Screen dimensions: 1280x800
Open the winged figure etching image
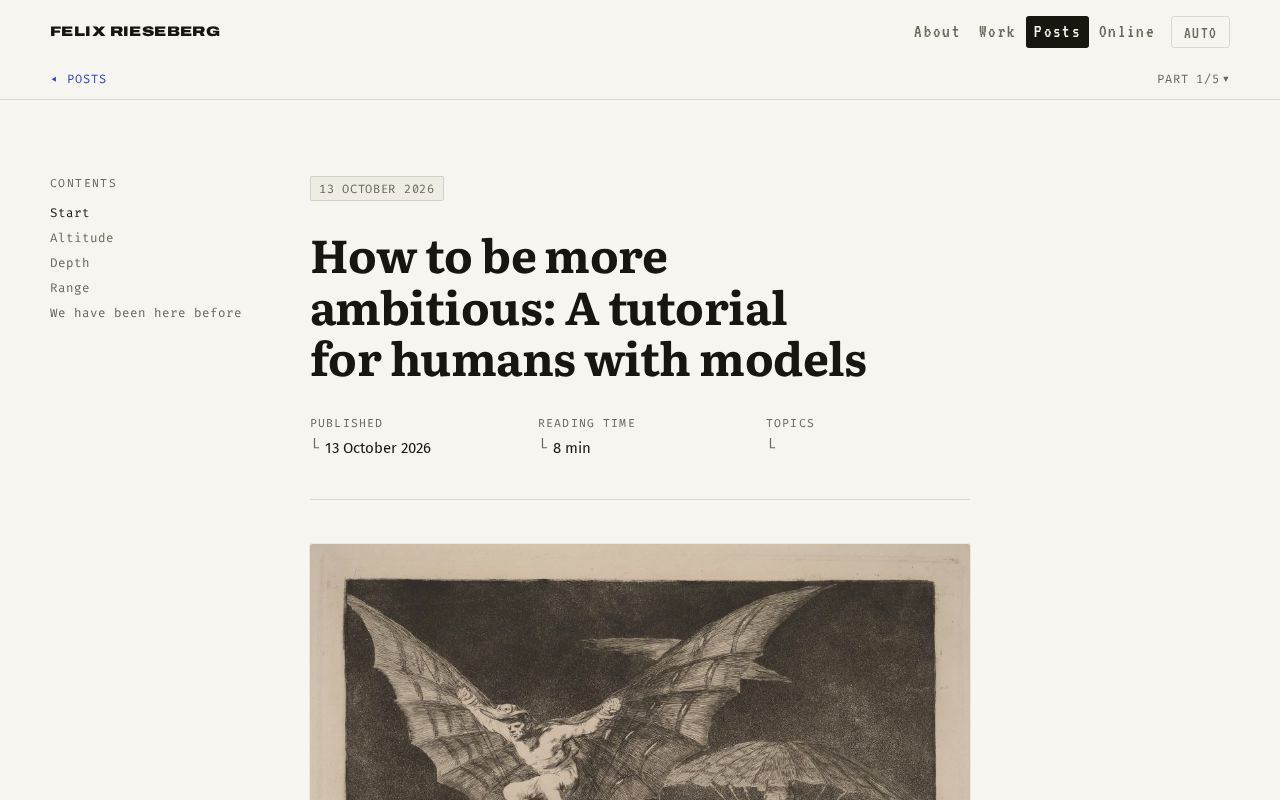coord(640,672)
